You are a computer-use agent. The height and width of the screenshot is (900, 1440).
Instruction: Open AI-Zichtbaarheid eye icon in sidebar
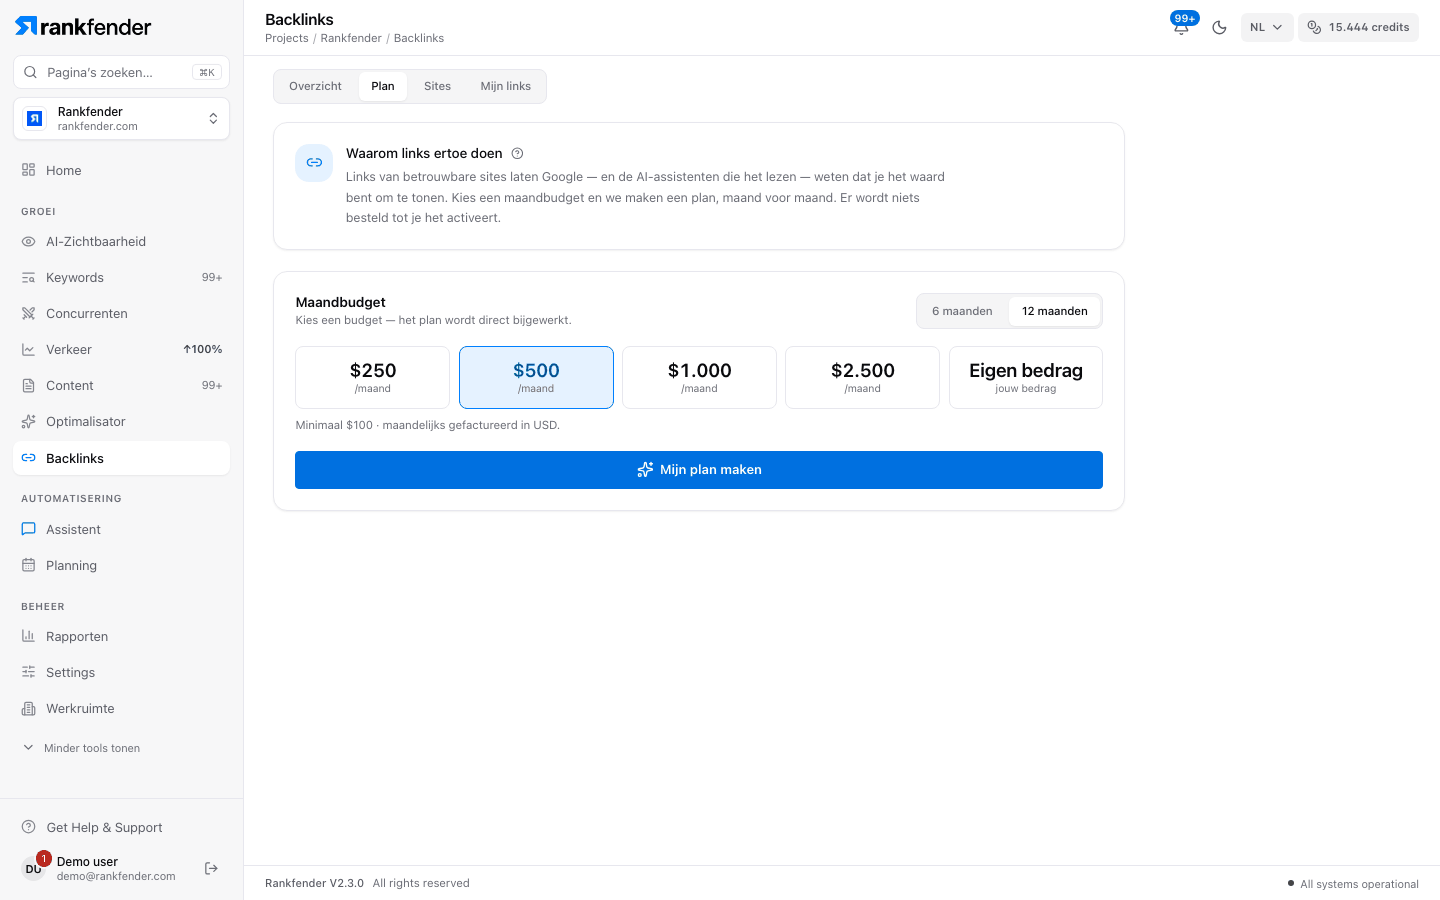coord(29,242)
